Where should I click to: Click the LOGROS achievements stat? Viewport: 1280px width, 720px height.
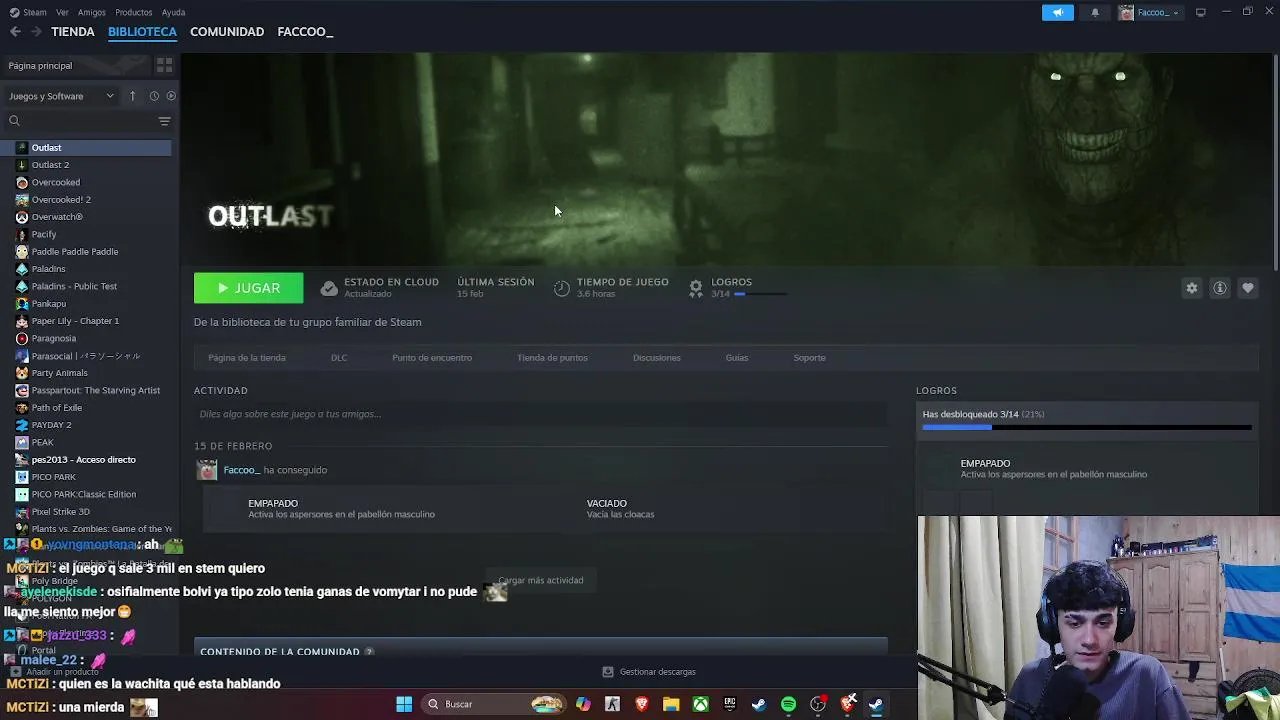737,288
